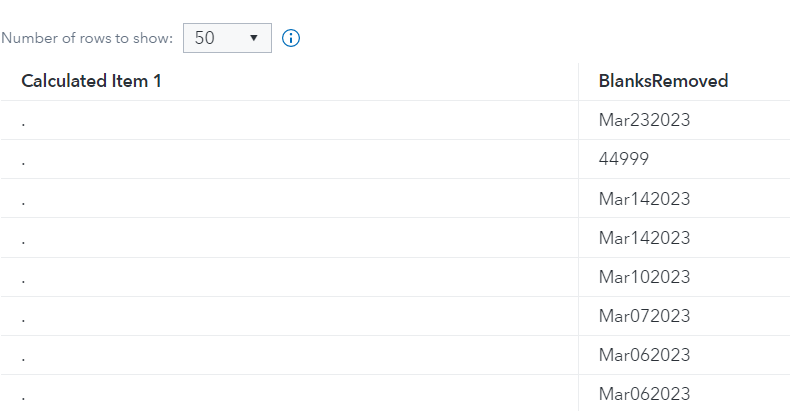Click the first Mar142023 cell

pyautogui.click(x=644, y=198)
